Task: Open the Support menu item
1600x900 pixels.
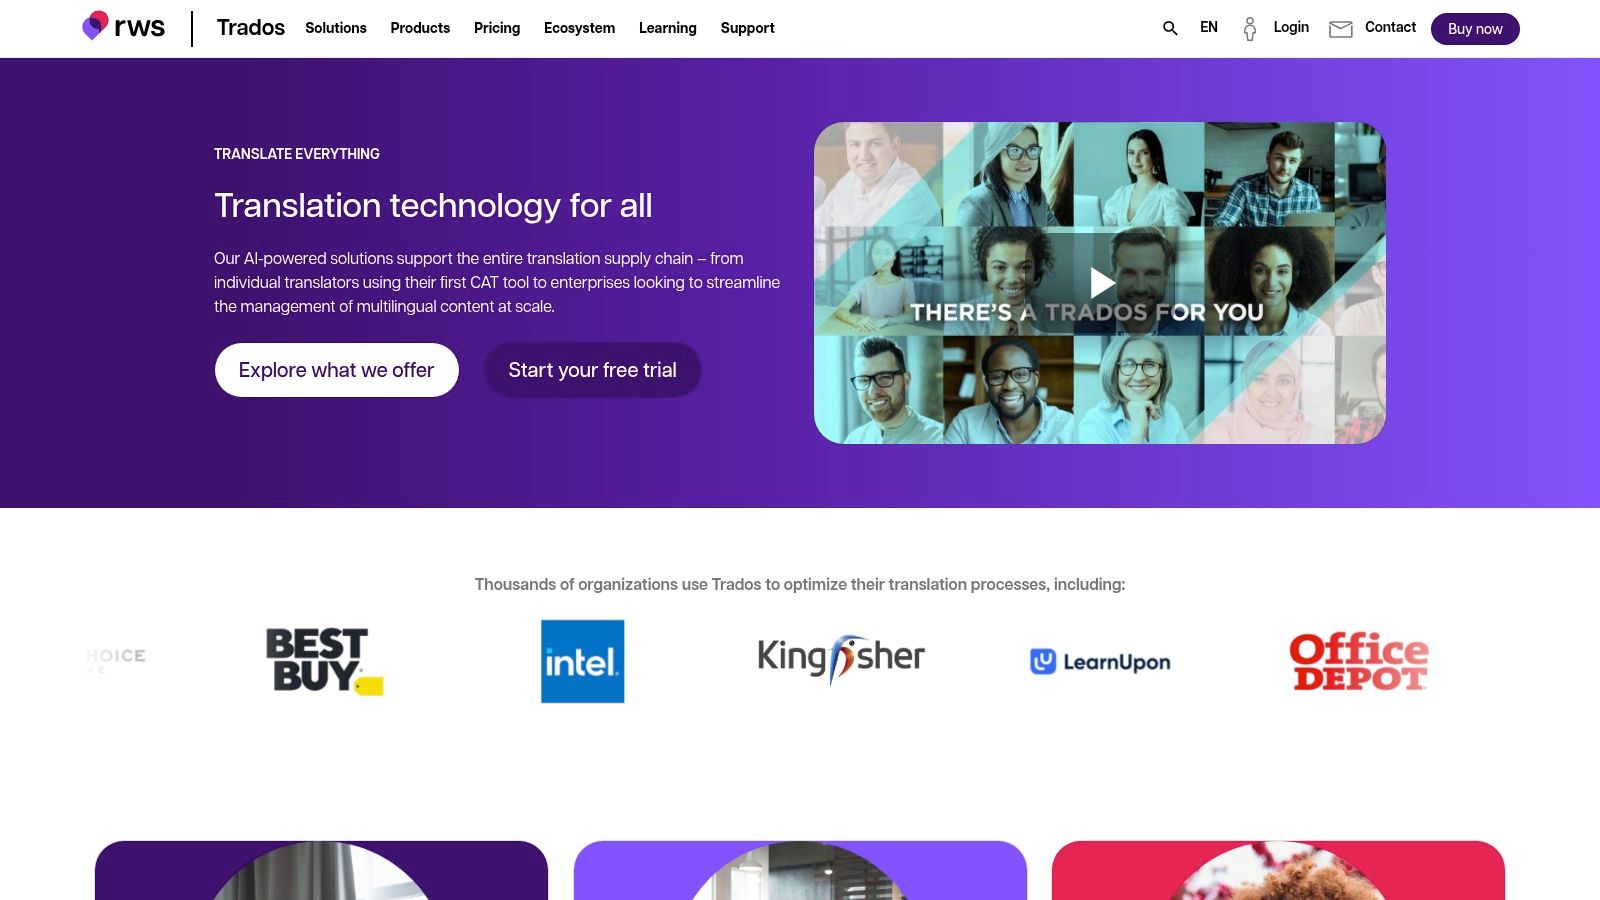Action: point(748,28)
